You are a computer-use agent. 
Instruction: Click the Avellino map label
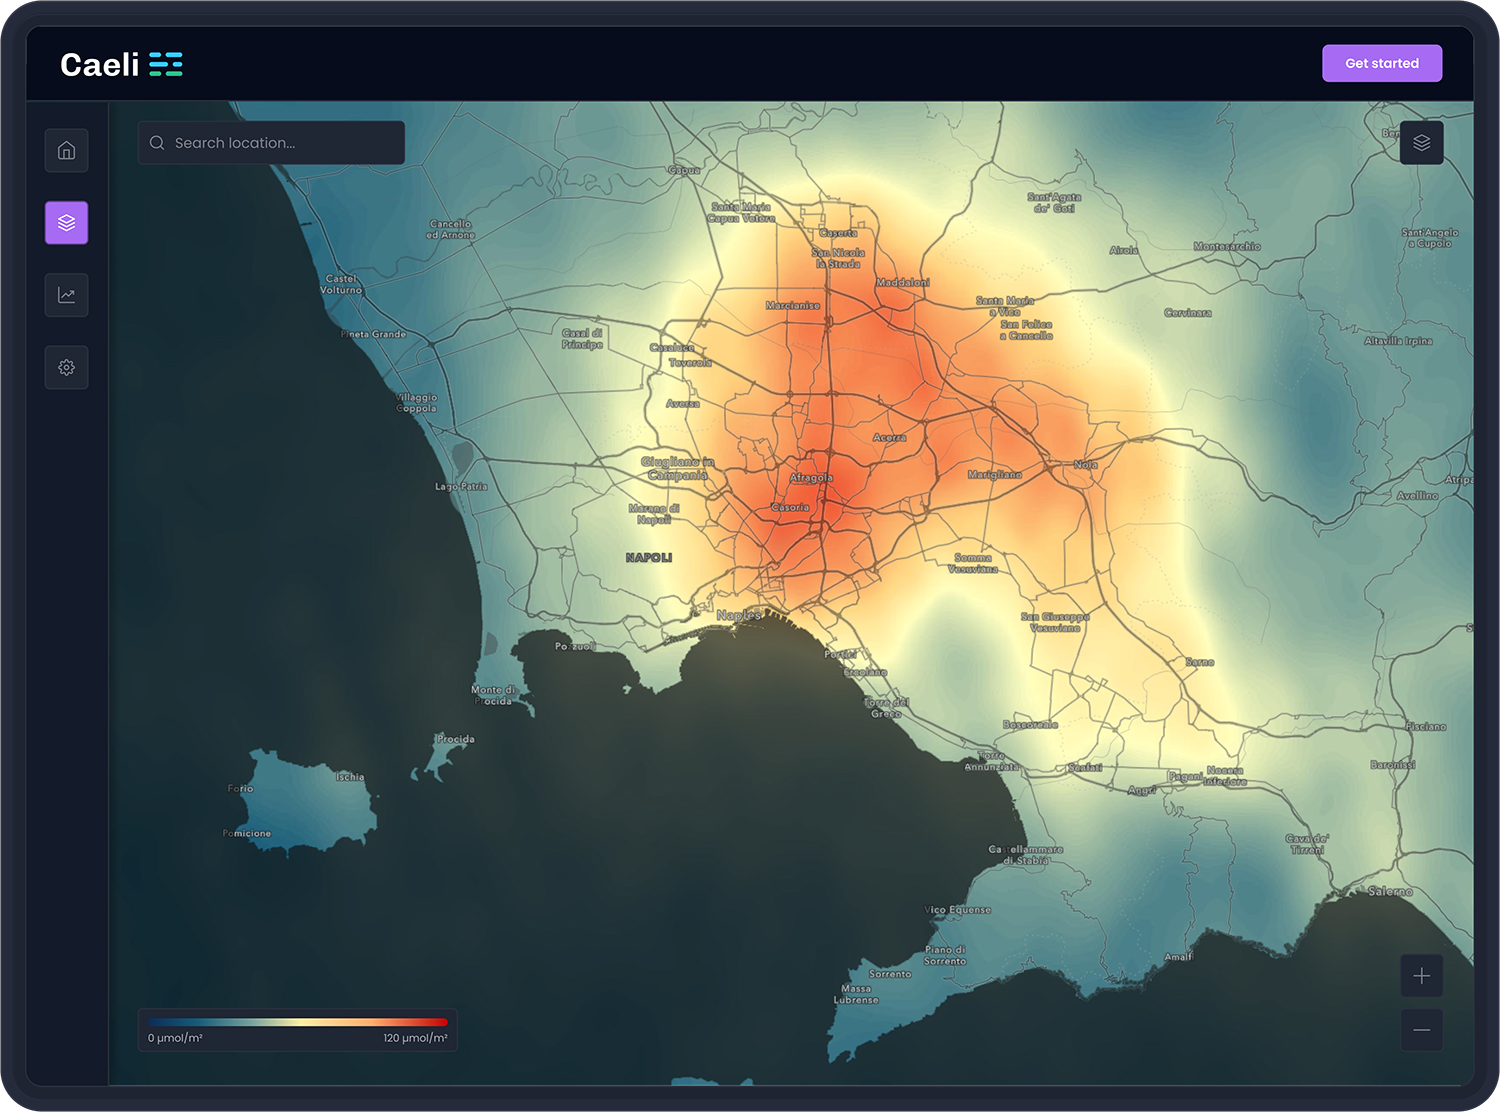click(x=1417, y=496)
